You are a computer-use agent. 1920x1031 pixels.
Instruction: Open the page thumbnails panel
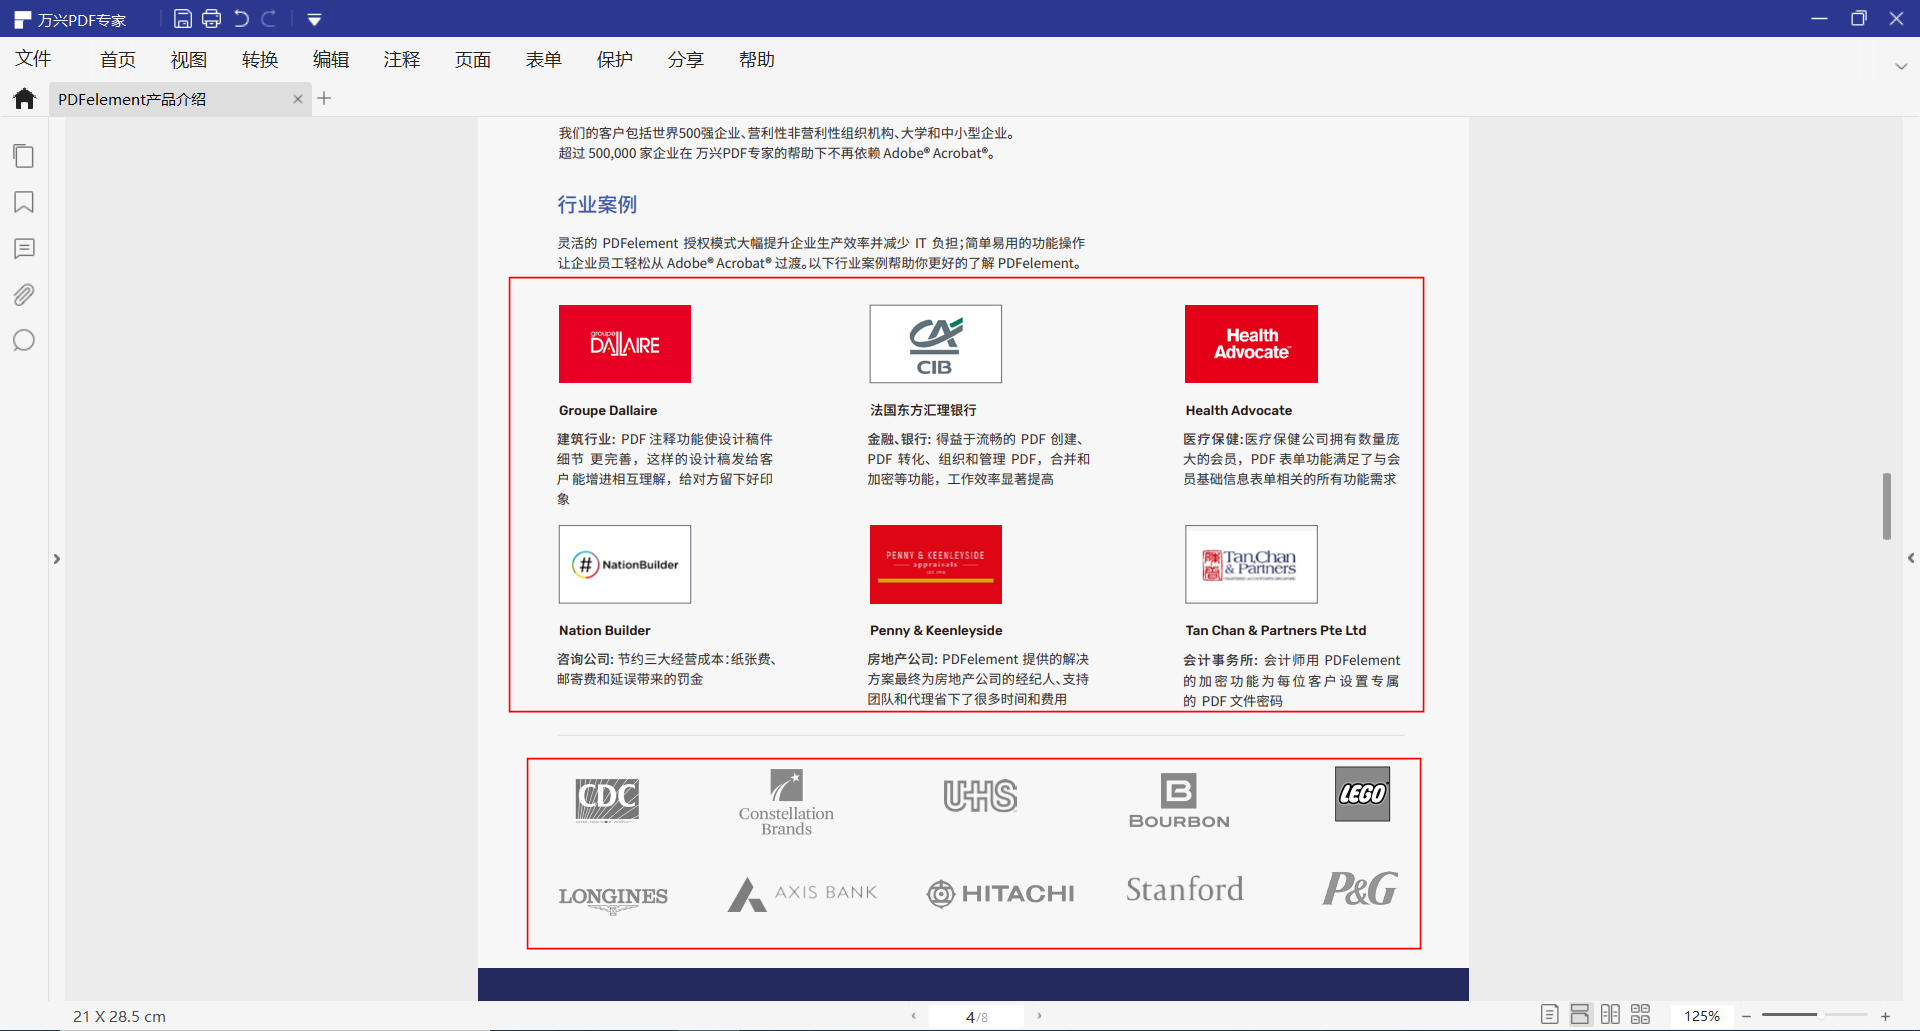[24, 156]
